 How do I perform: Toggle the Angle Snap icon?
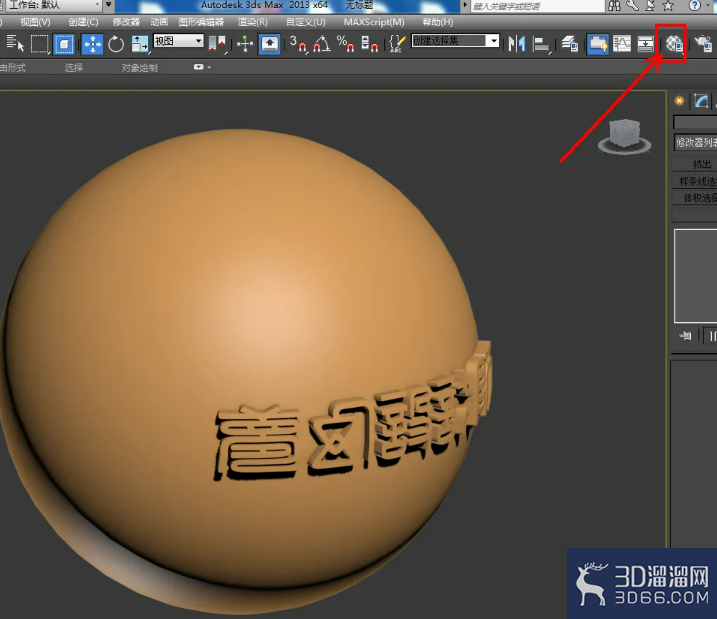pyautogui.click(x=322, y=44)
